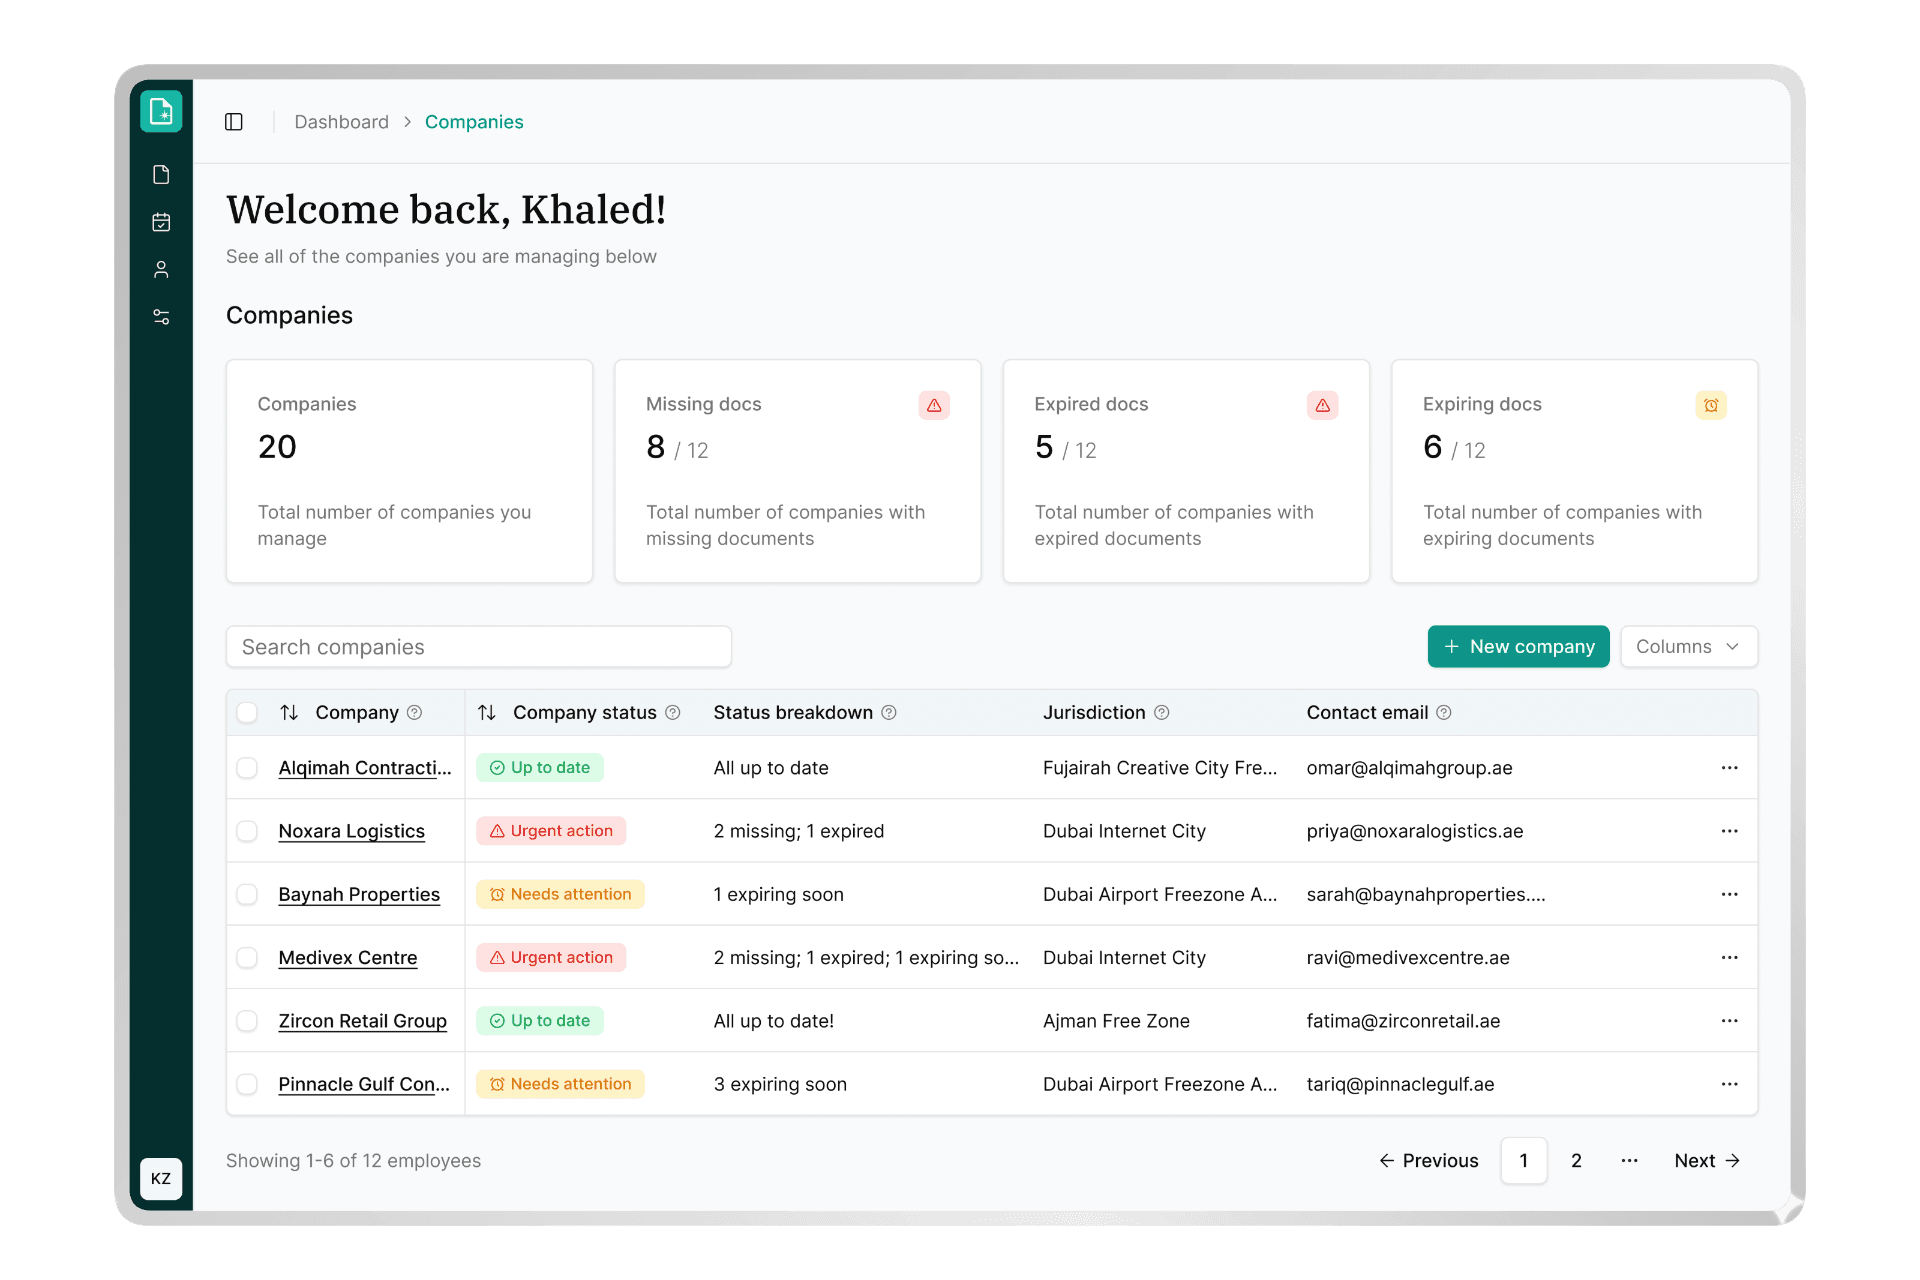The image size is (1920, 1280).
Task: Go to Dashboard breadcrumb
Action: coord(341,122)
